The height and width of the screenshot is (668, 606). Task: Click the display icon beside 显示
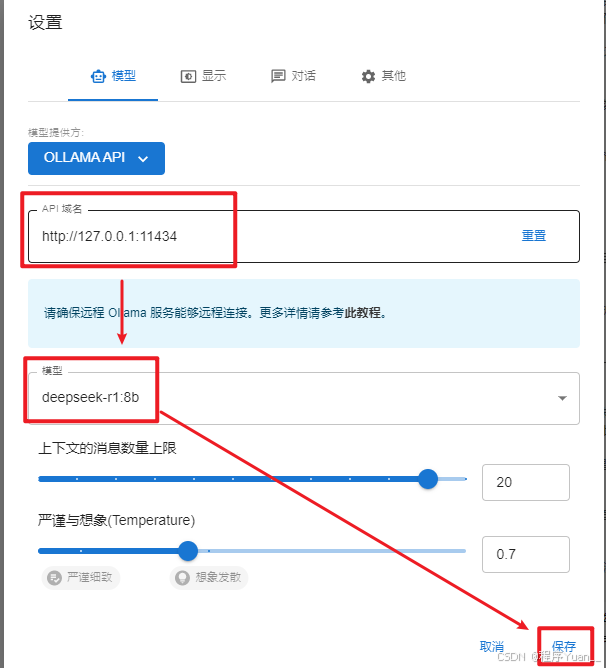(188, 77)
